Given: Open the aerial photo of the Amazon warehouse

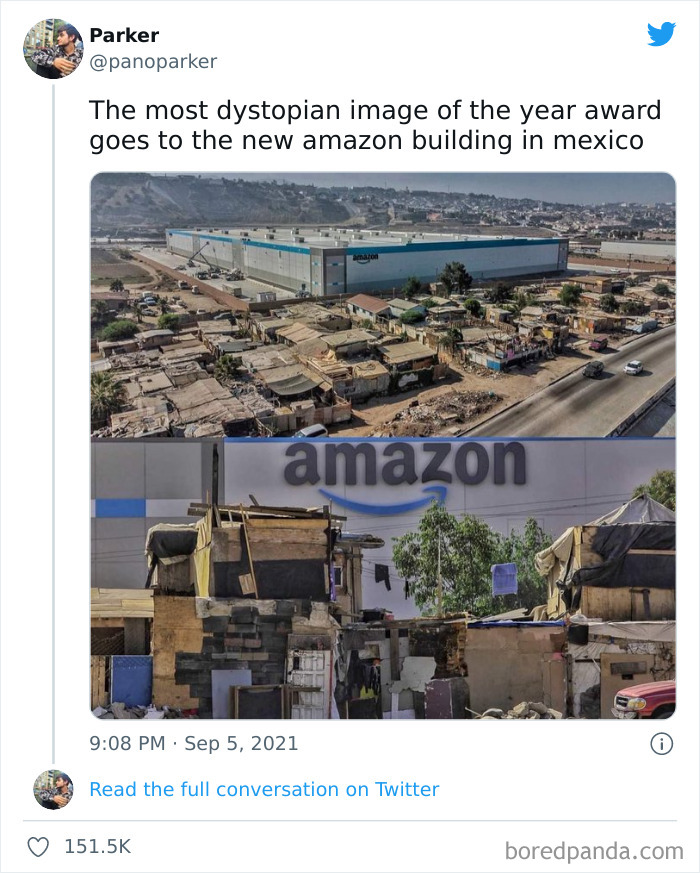Looking at the screenshot, I should tap(383, 305).
